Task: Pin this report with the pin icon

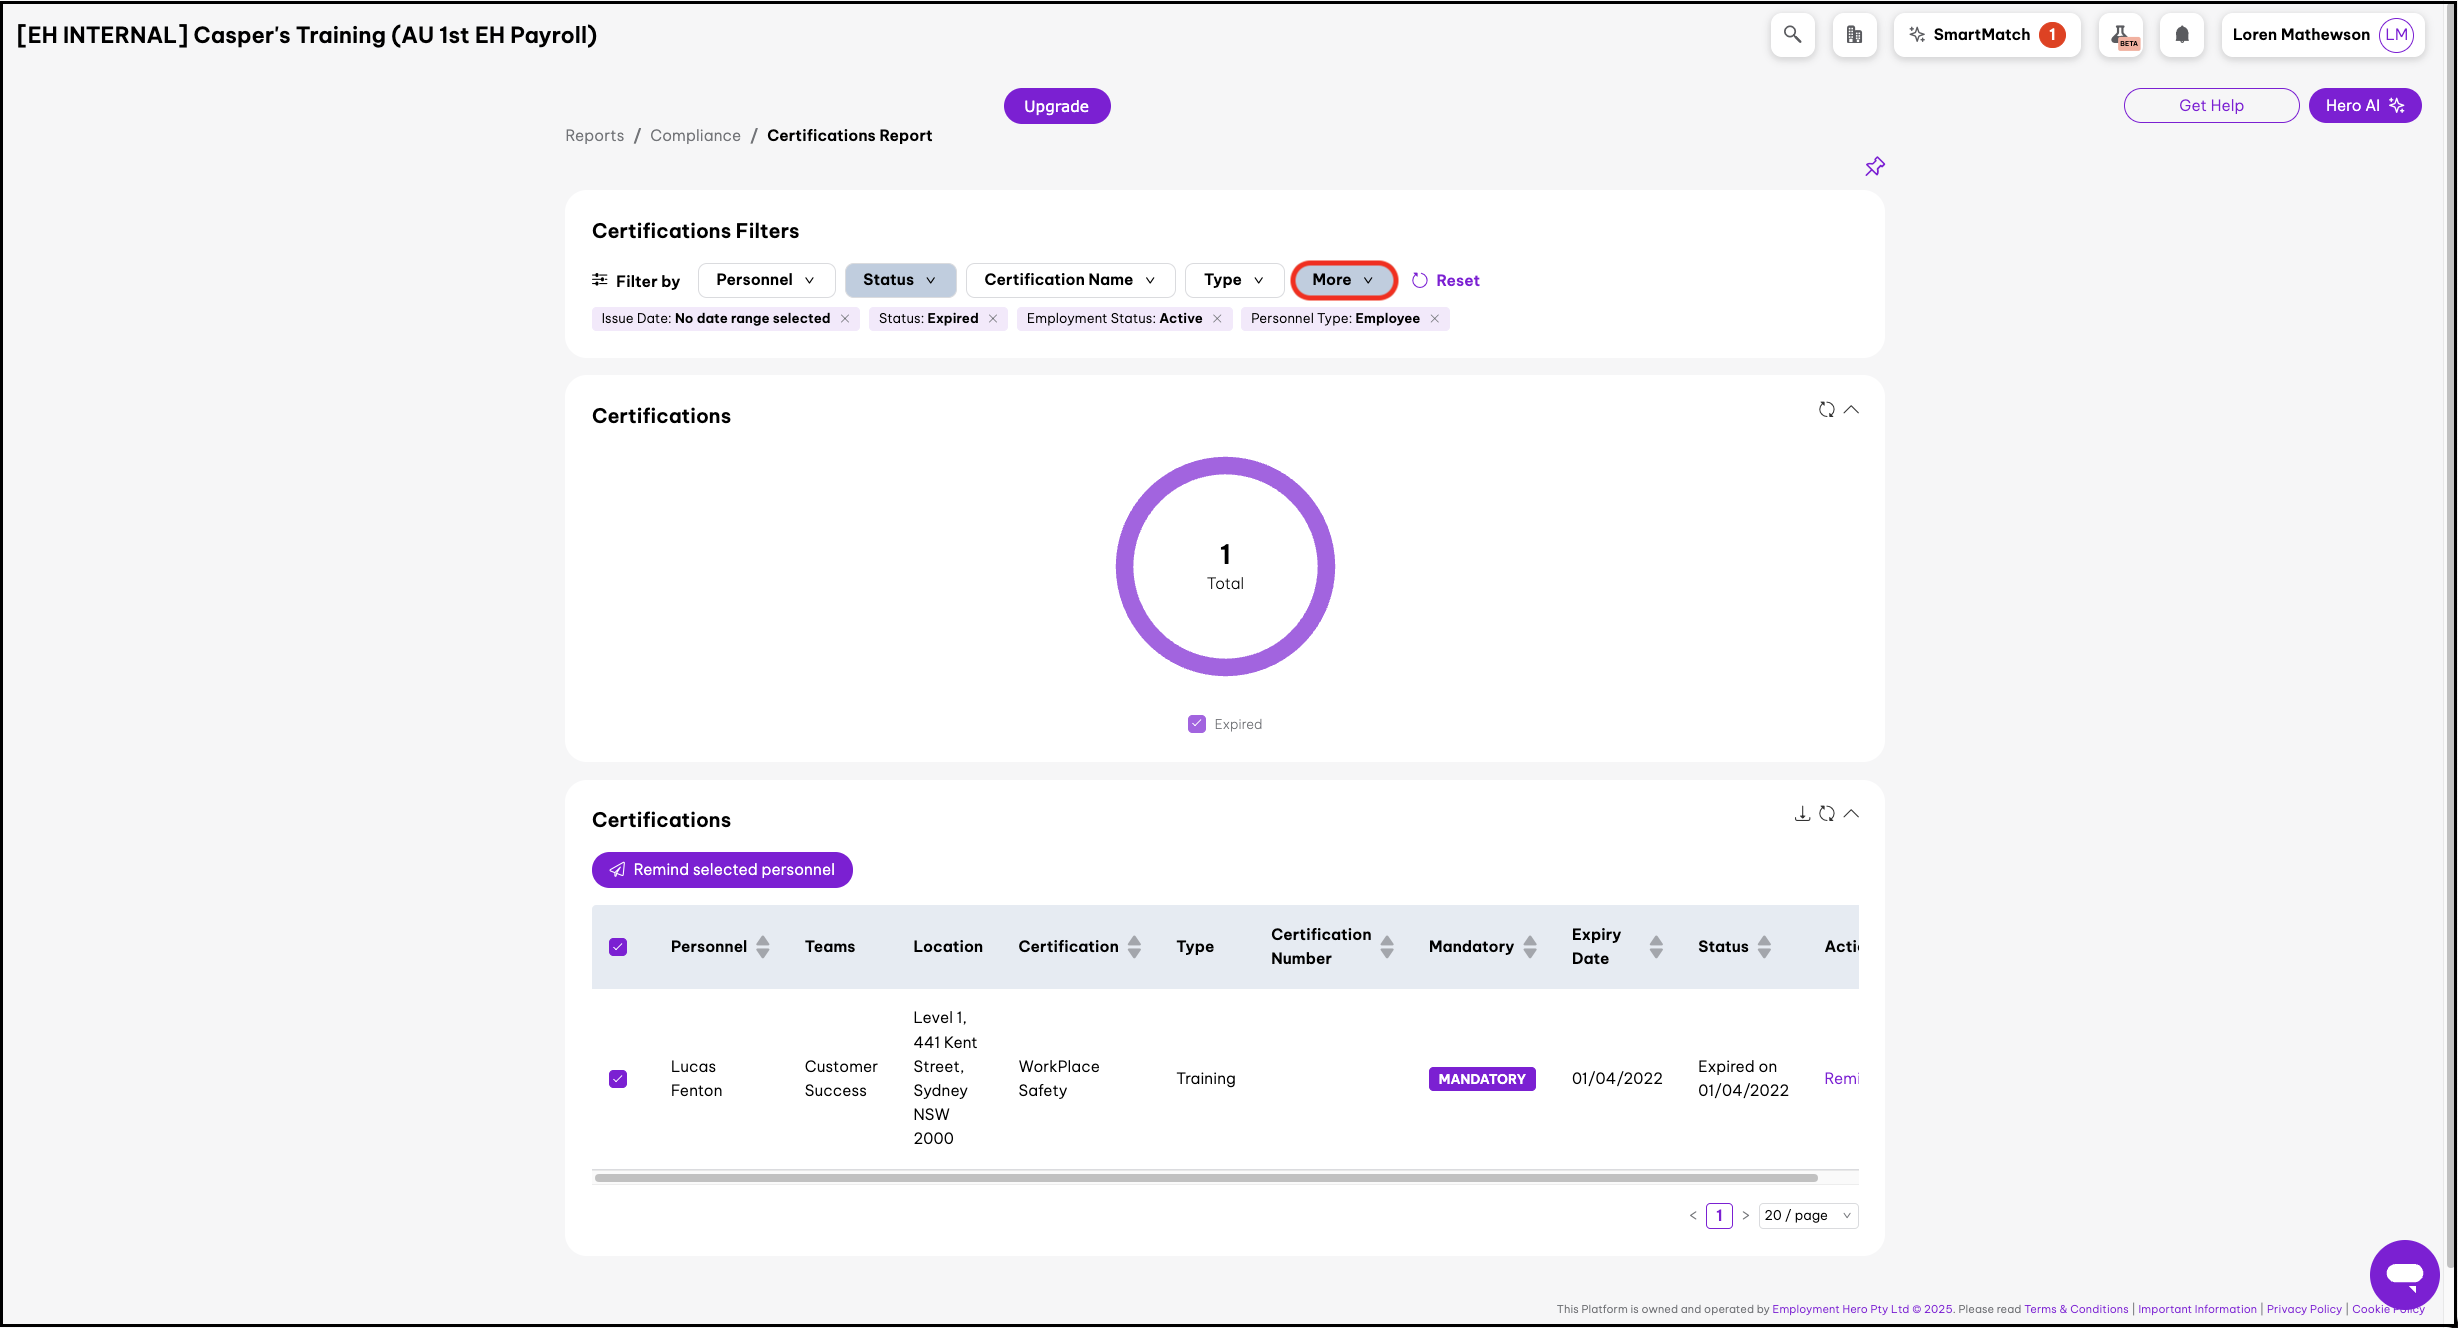Action: coord(1874,167)
